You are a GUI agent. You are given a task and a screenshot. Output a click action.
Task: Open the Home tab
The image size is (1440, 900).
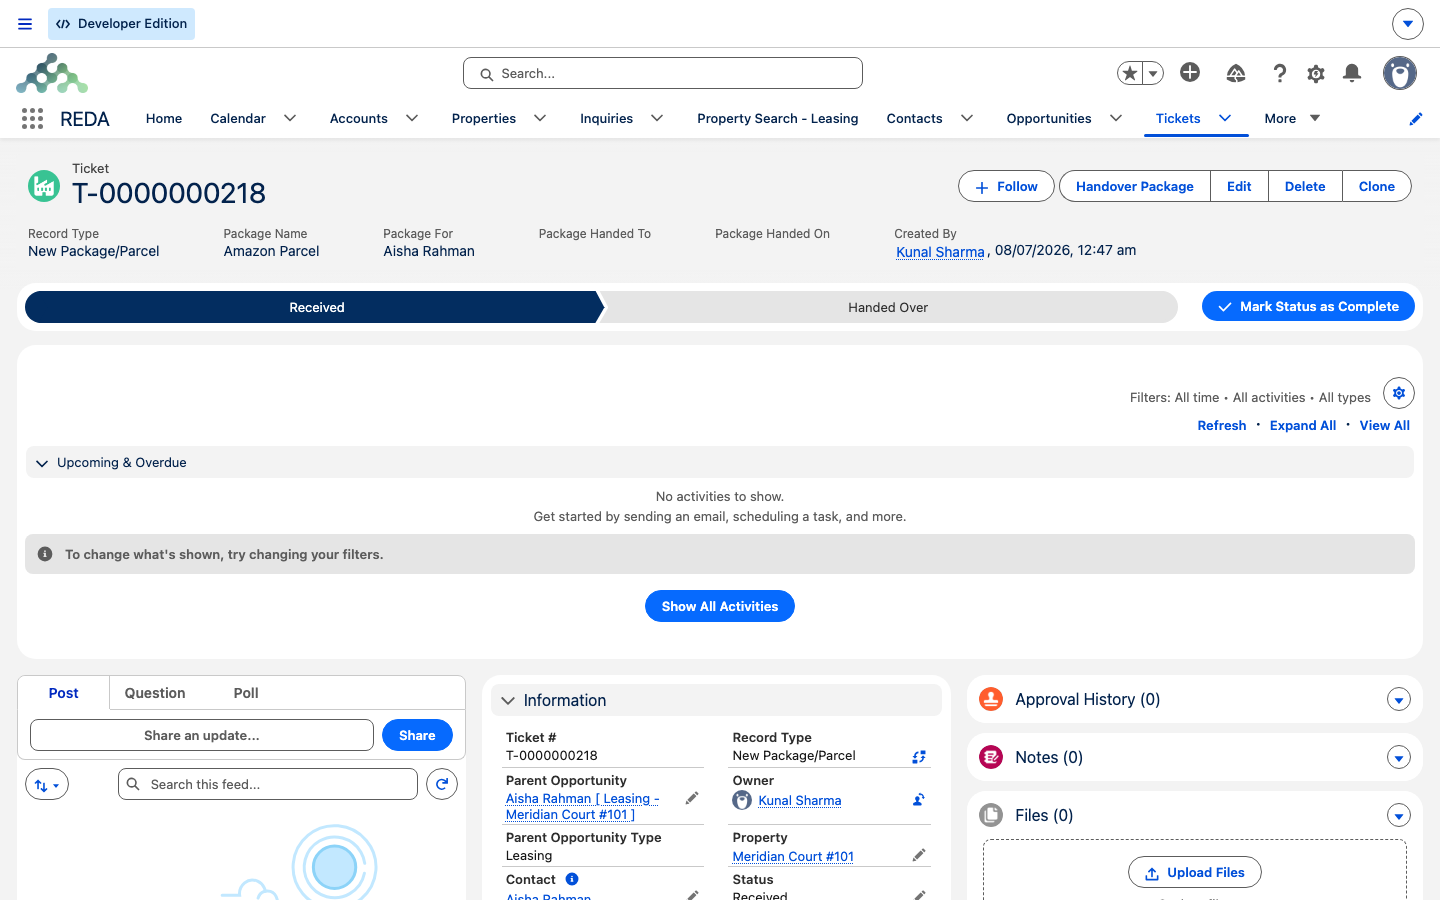click(164, 118)
